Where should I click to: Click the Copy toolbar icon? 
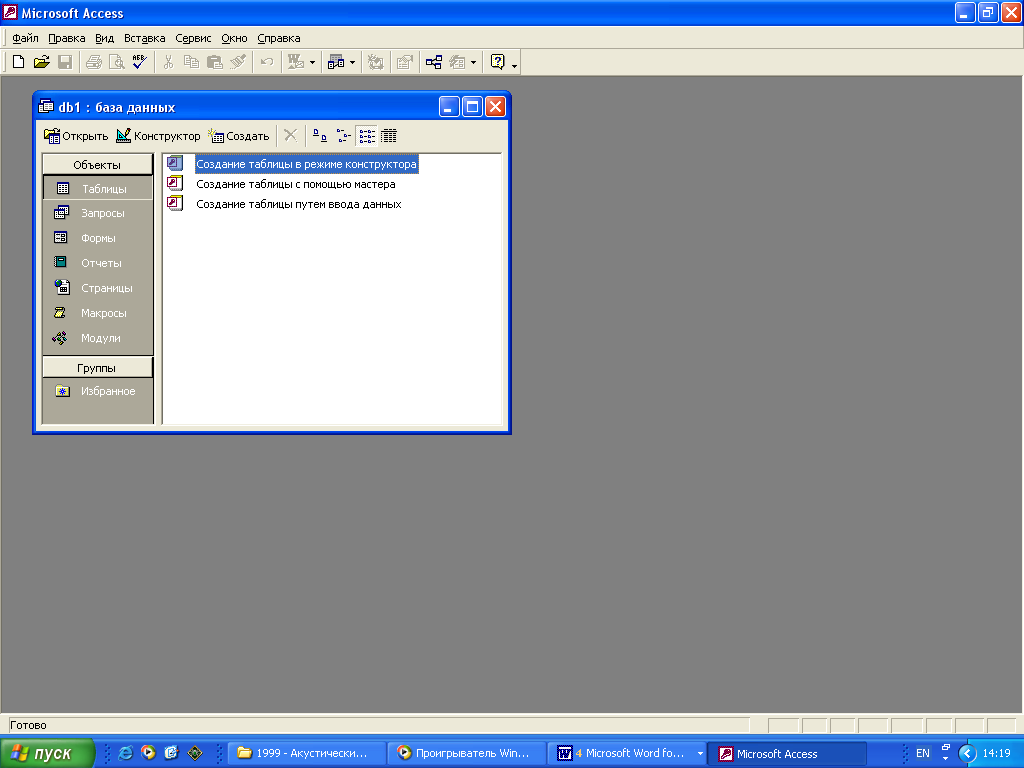(x=191, y=62)
